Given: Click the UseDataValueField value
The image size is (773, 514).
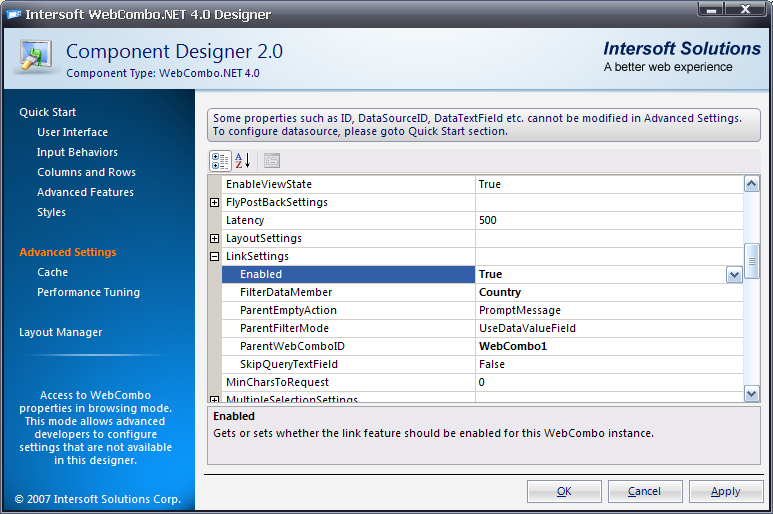Looking at the screenshot, I should click(x=609, y=328).
